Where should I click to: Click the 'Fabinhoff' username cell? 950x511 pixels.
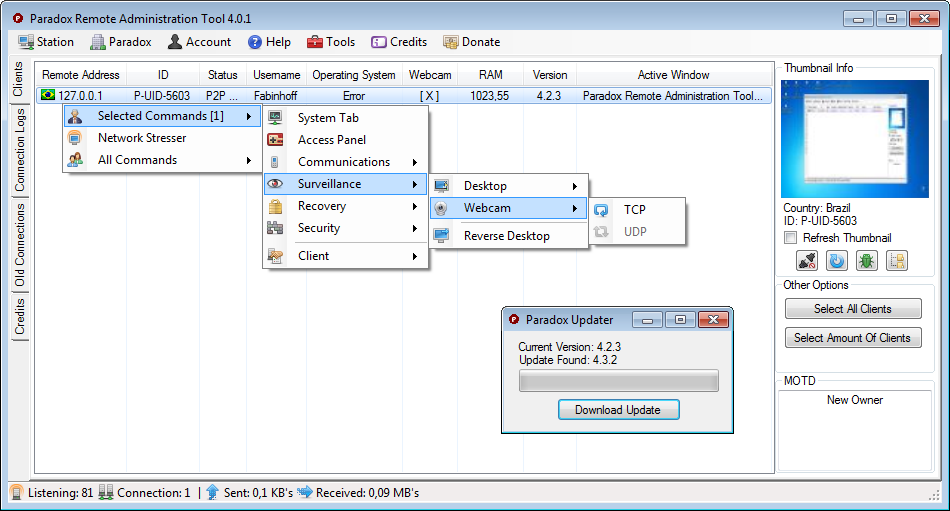coord(276,96)
